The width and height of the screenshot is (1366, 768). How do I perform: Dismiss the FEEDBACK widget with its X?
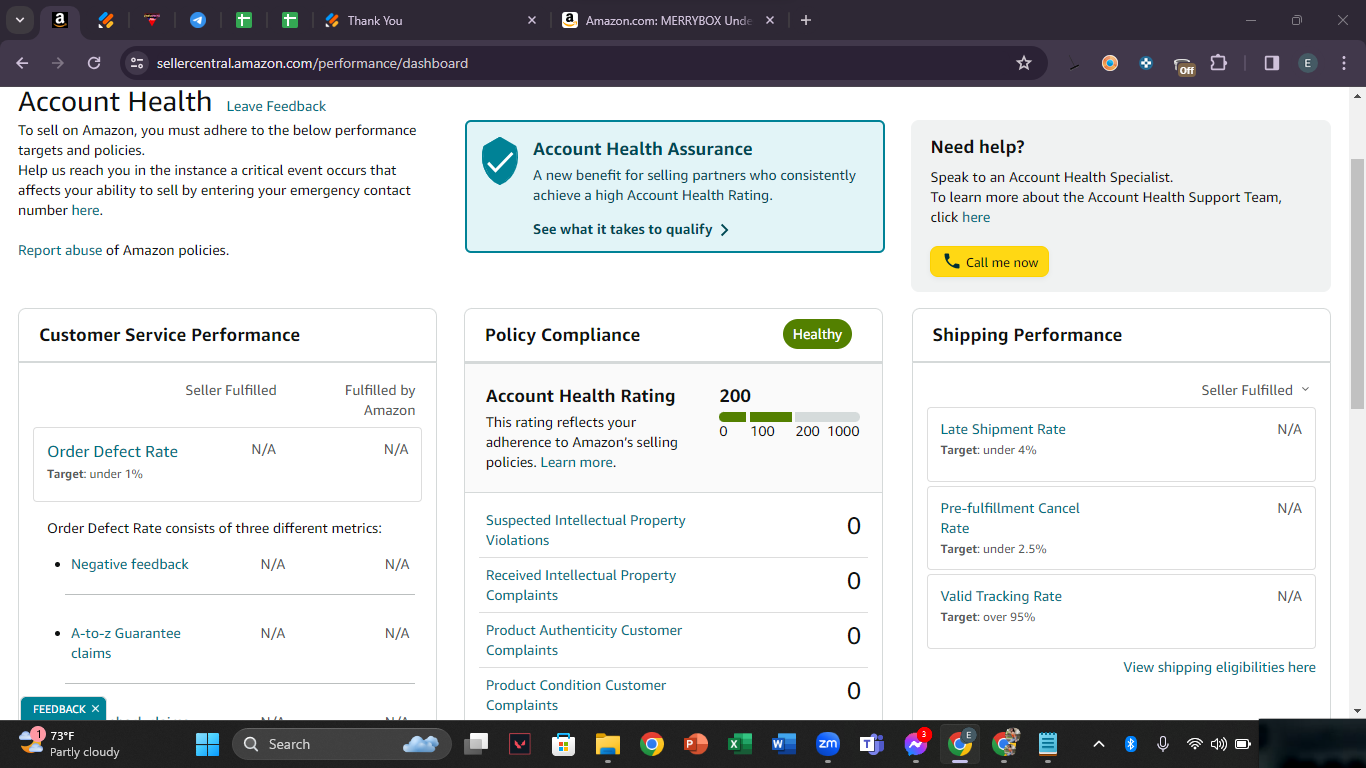[x=95, y=709]
